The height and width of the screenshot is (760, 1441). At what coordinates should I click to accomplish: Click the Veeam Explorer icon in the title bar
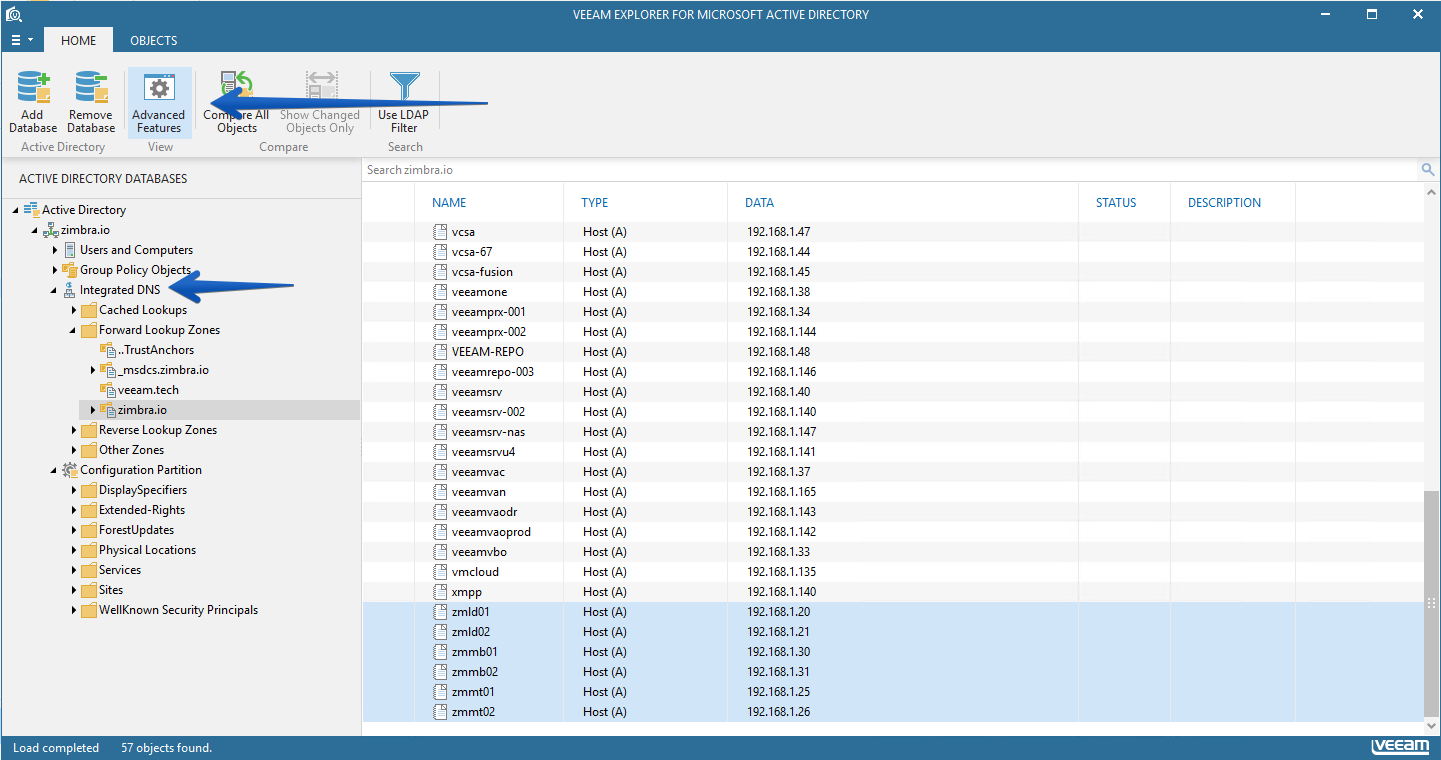click(x=13, y=14)
